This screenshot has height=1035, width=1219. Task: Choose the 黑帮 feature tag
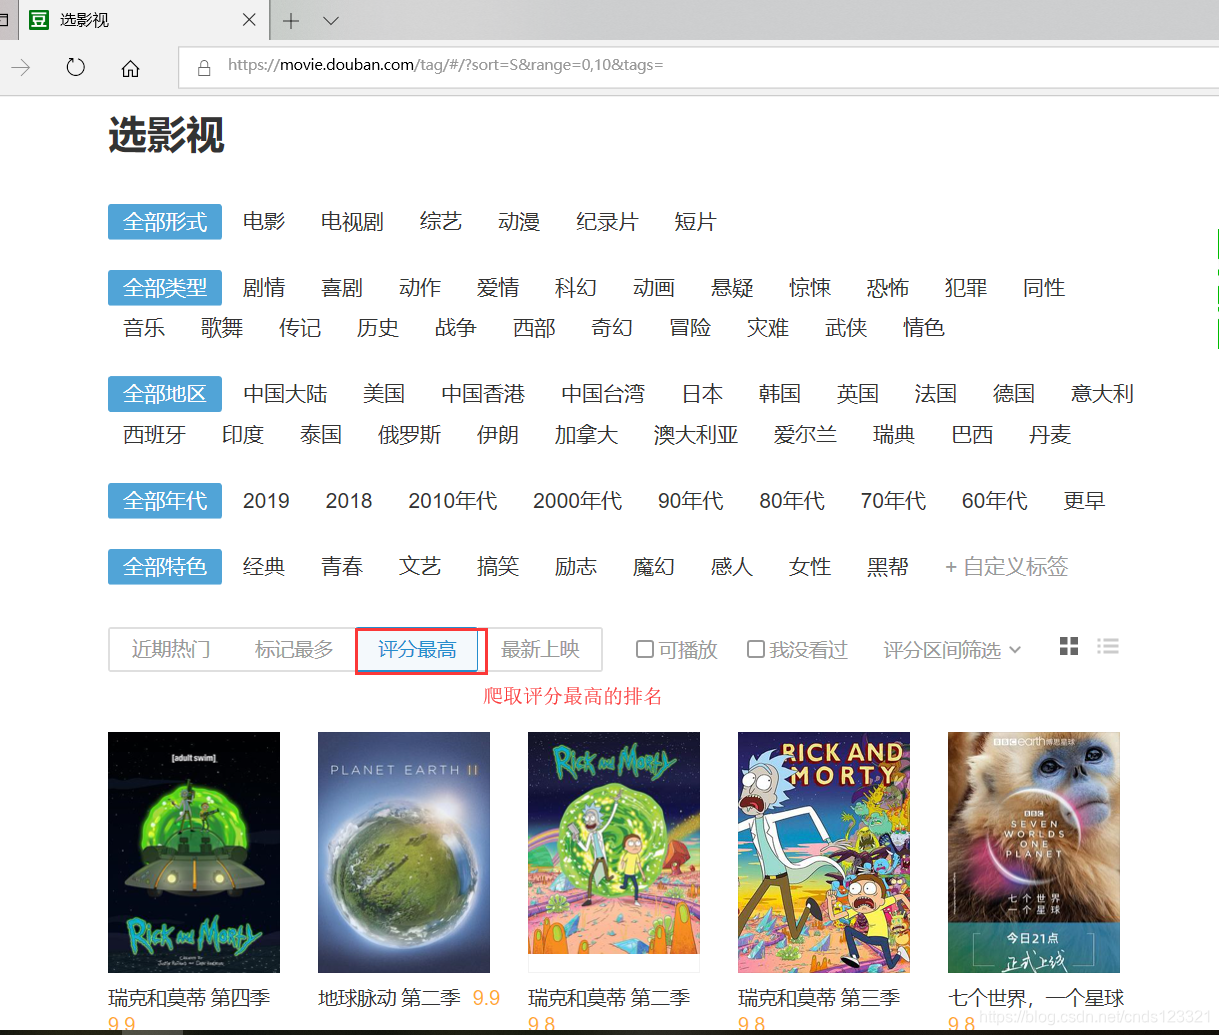coord(888,567)
